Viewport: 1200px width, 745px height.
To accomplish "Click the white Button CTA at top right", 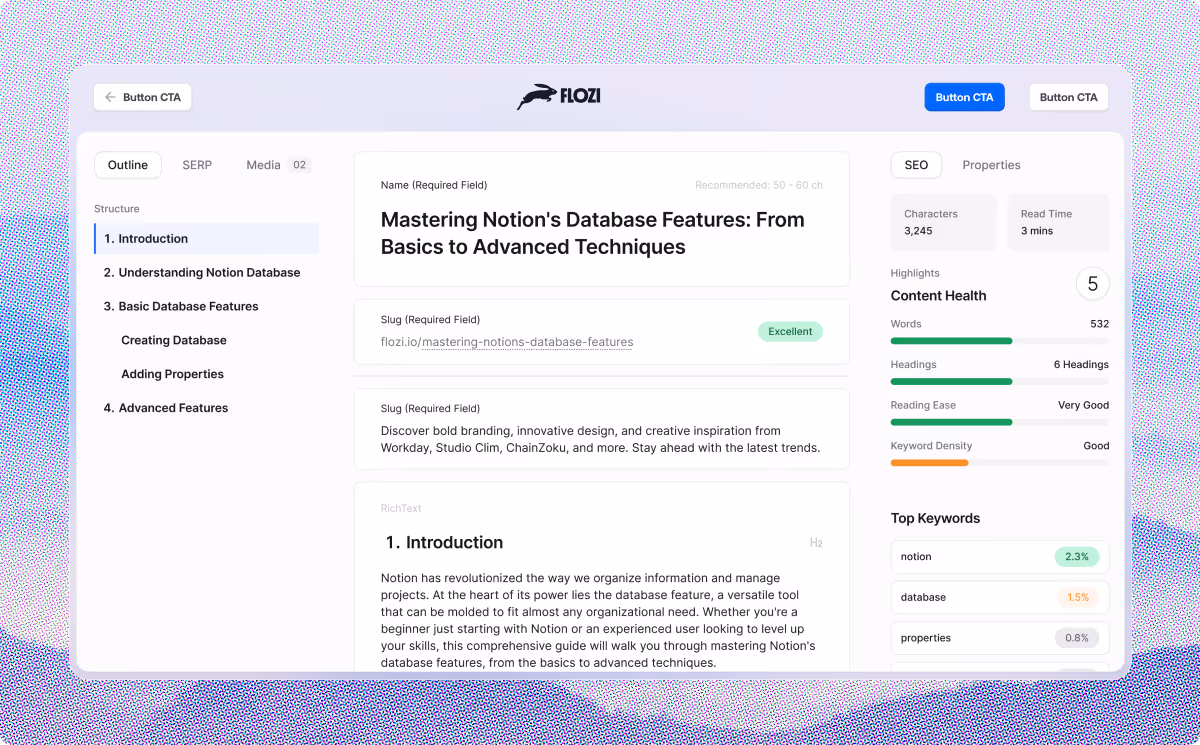I will (x=1068, y=97).
